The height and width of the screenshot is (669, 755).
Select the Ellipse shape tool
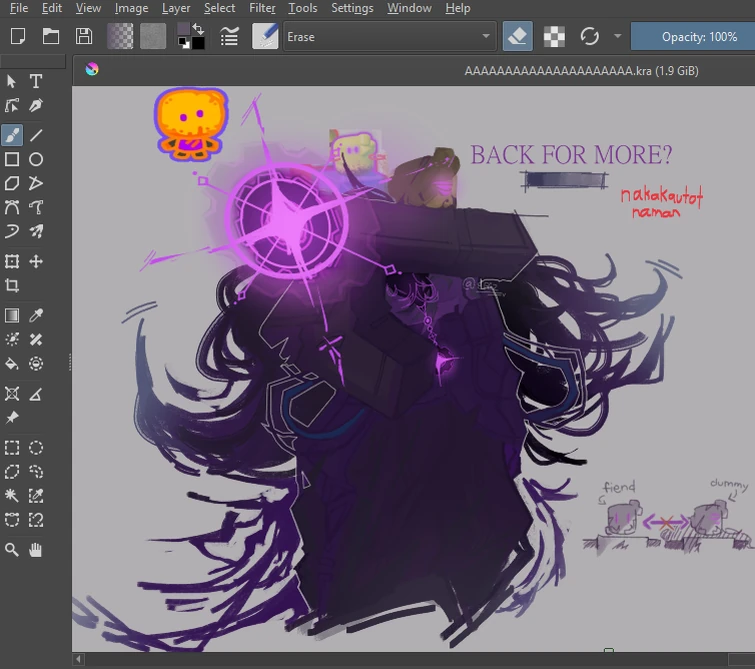pyautogui.click(x=36, y=159)
